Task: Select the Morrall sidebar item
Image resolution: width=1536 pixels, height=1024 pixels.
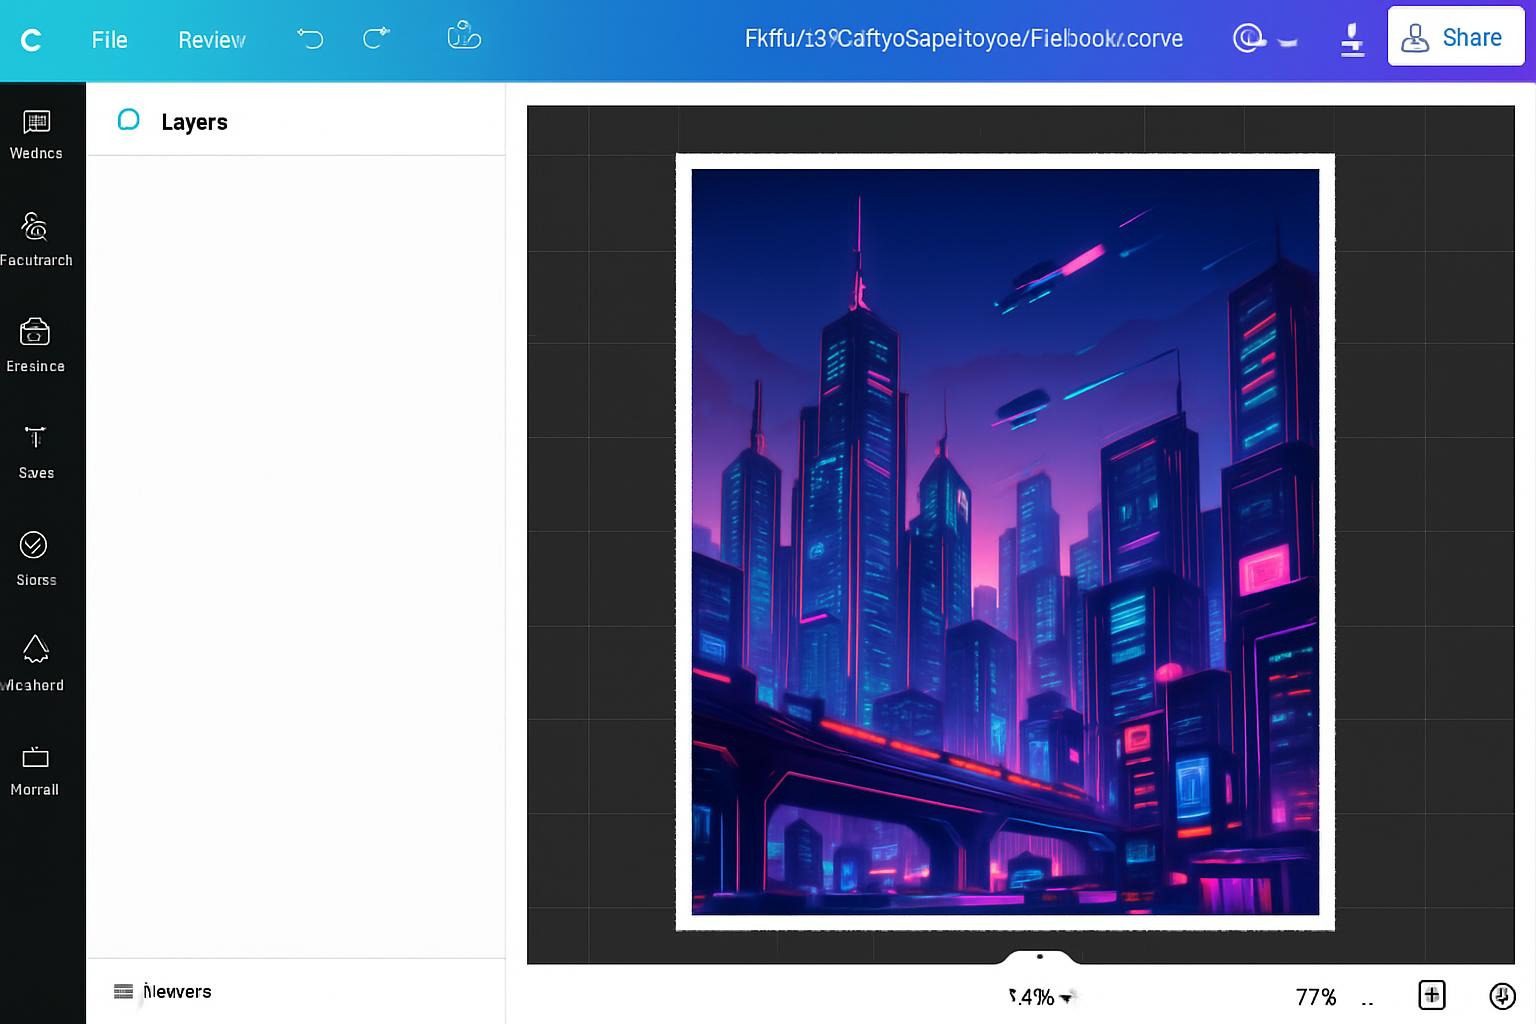Action: (36, 768)
